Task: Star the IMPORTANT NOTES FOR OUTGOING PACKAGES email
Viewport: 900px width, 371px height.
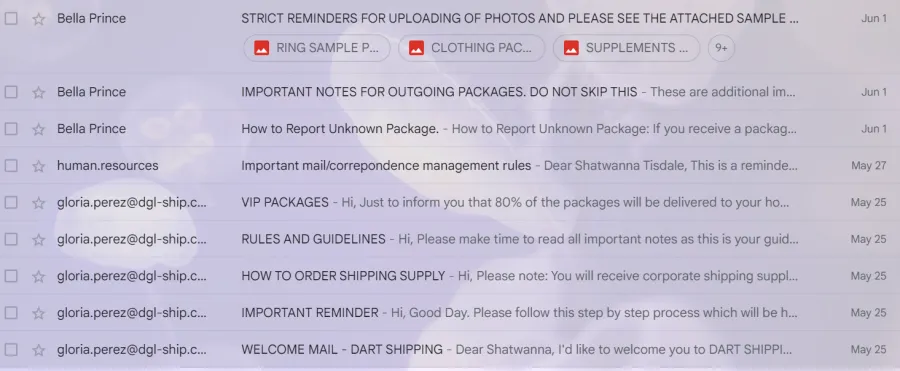Action: pos(38,92)
